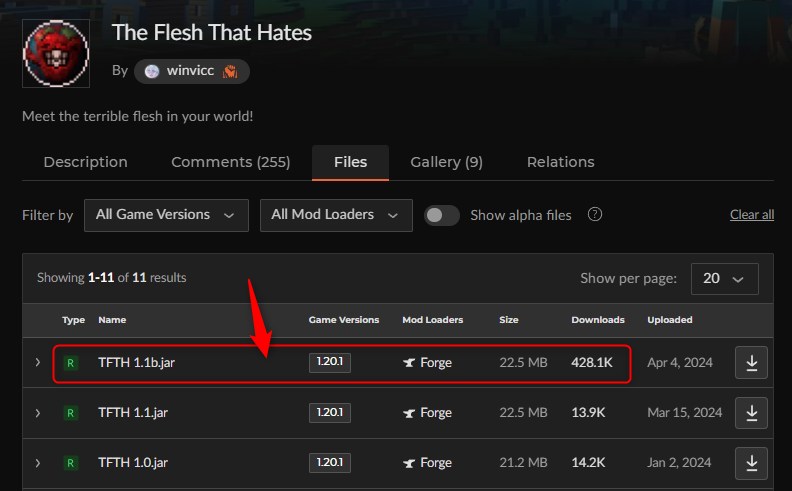
Task: Click the author badge icon next to winvicc
Action: (230, 71)
